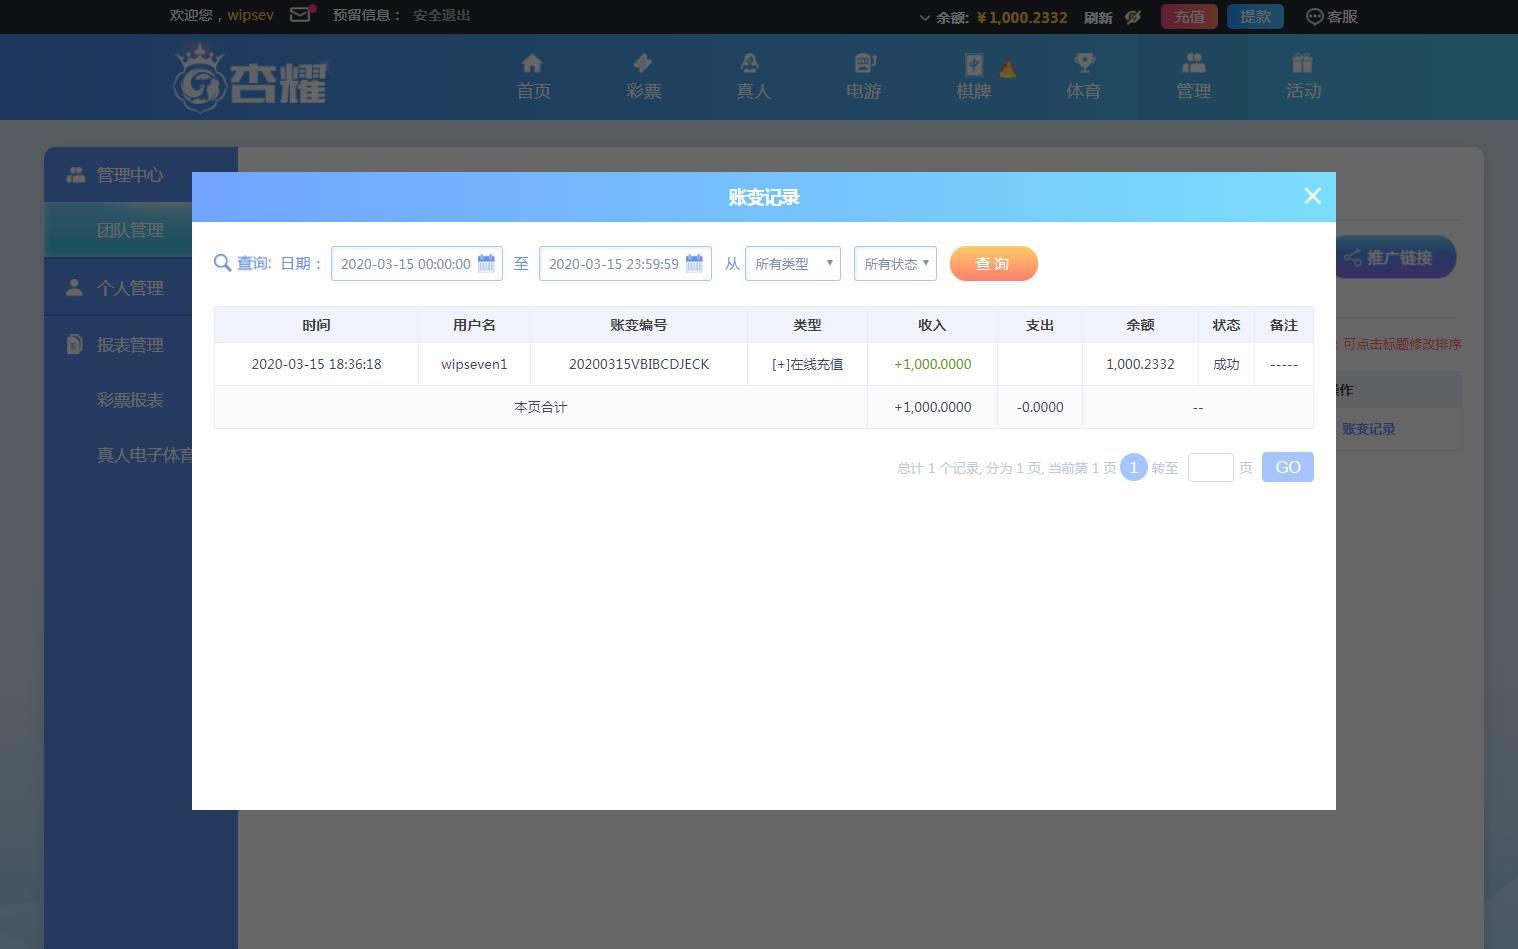Click the magnifier query icon

222,263
